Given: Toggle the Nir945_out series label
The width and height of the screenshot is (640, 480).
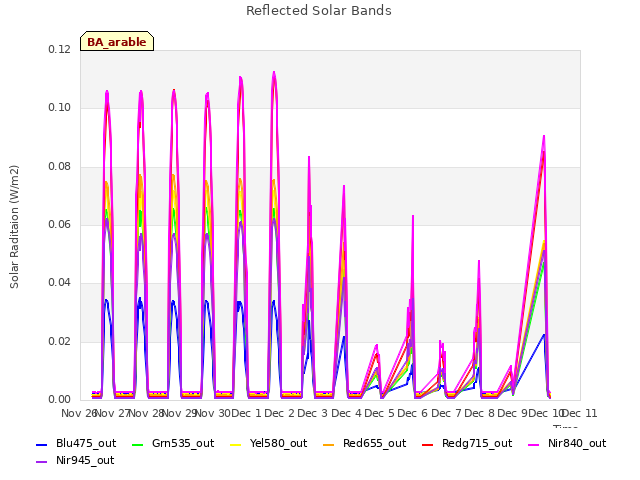Looking at the screenshot, I should click(x=85, y=460).
